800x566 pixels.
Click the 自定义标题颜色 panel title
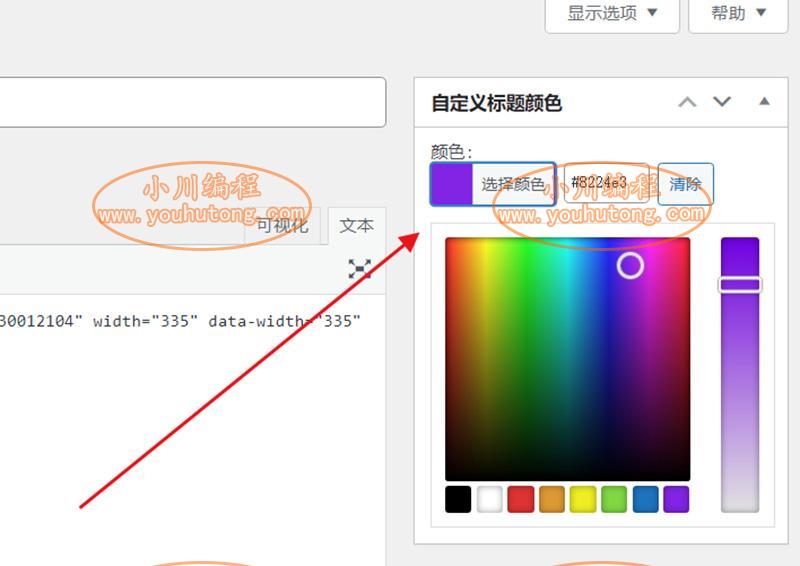tap(496, 103)
